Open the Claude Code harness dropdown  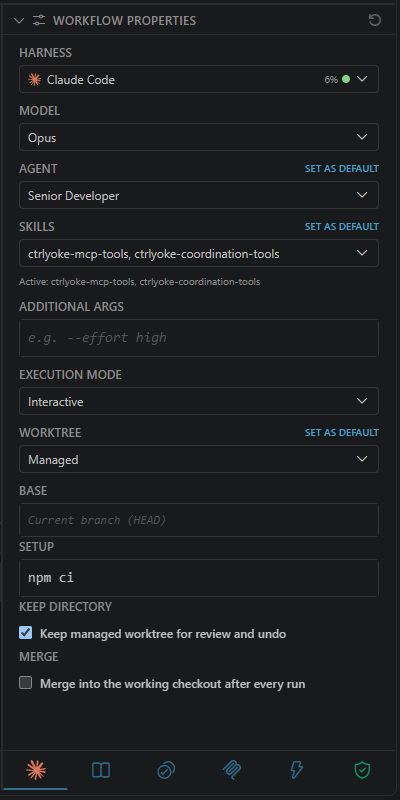[199, 79]
